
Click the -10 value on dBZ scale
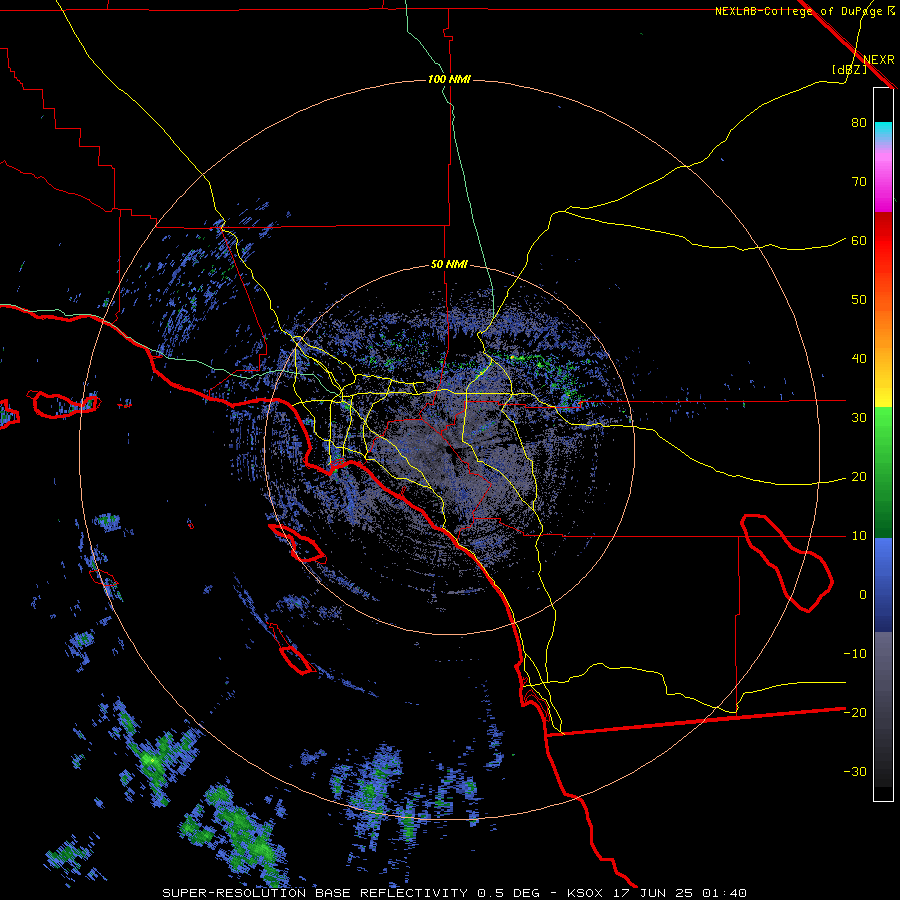pyautogui.click(x=855, y=654)
